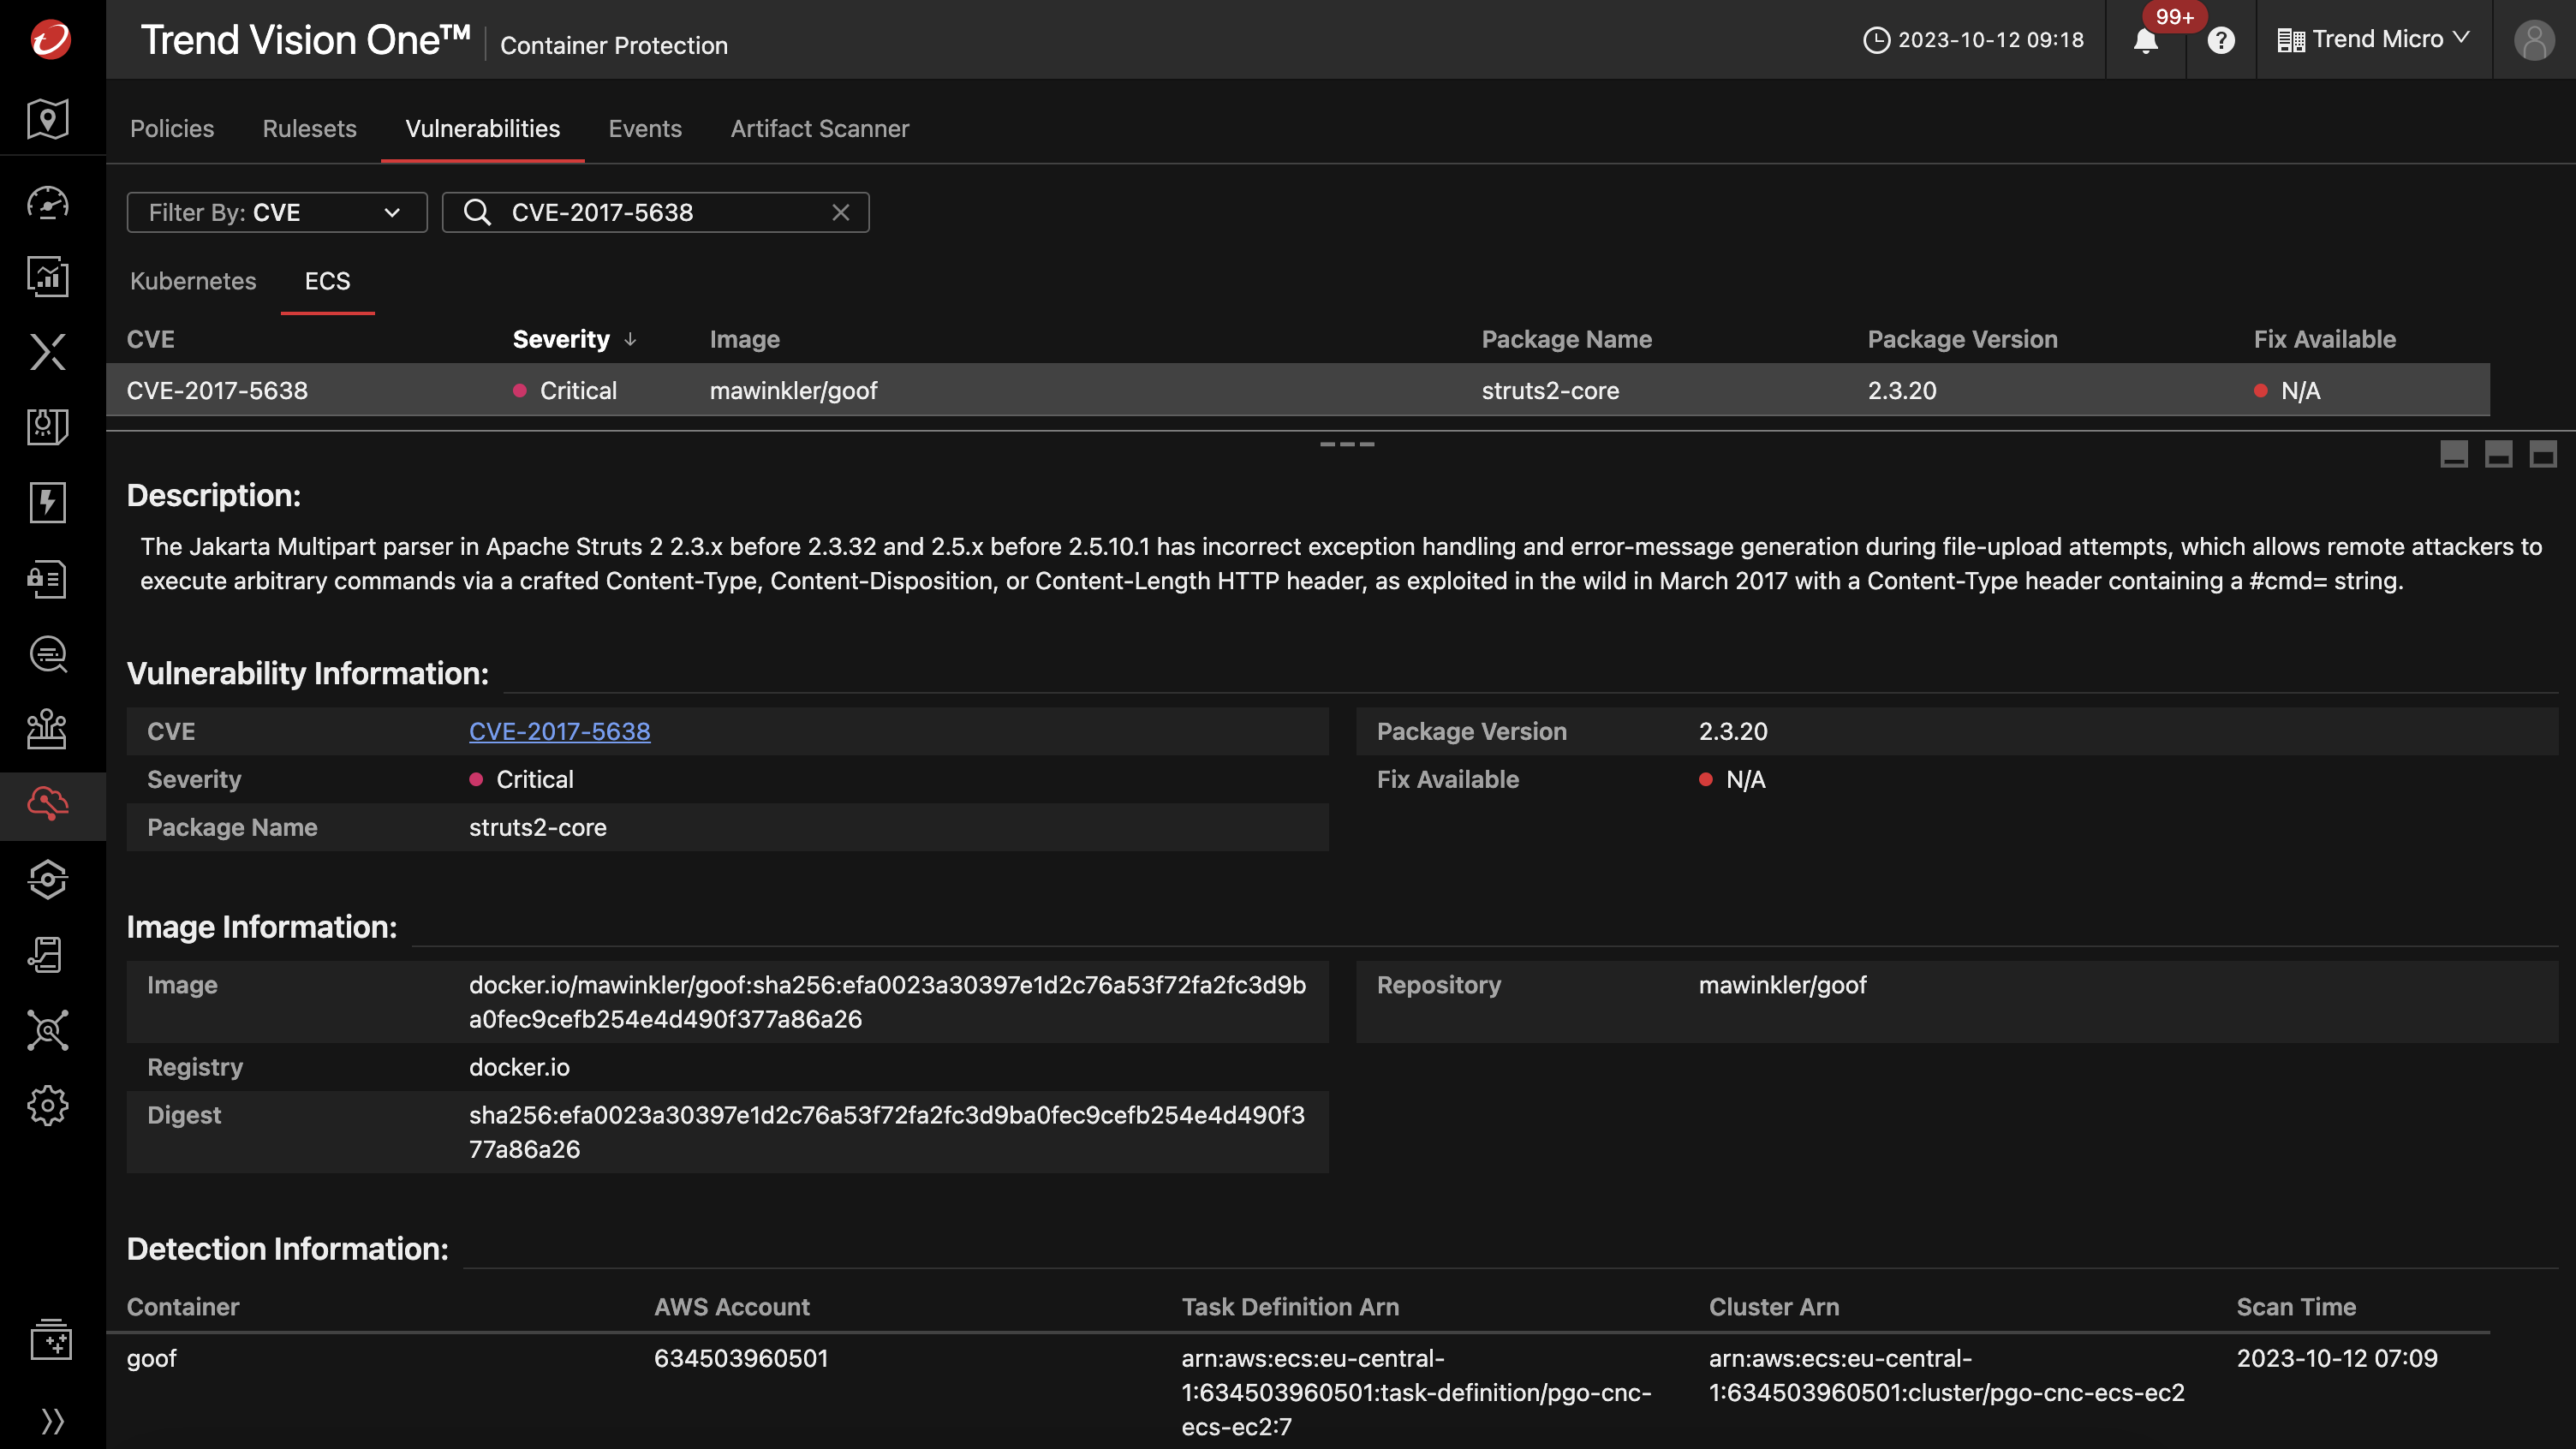
Task: Switch to the Kubernetes sub-tab
Action: 193,281
